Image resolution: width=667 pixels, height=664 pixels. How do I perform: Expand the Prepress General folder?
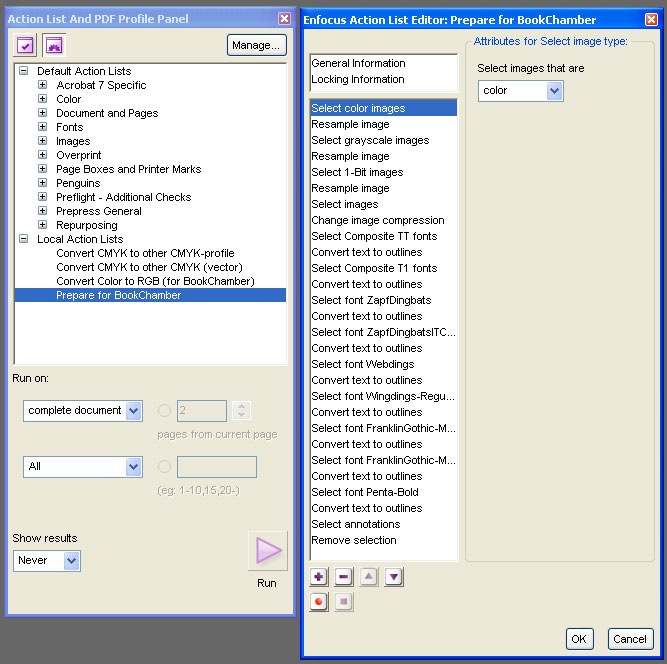[x=43, y=211]
